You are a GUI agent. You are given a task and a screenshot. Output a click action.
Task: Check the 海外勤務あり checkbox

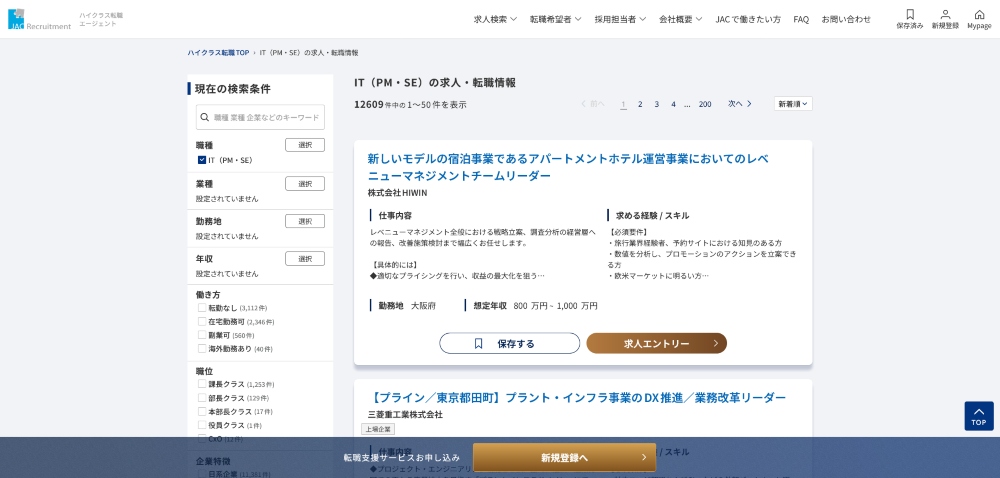pyautogui.click(x=202, y=349)
